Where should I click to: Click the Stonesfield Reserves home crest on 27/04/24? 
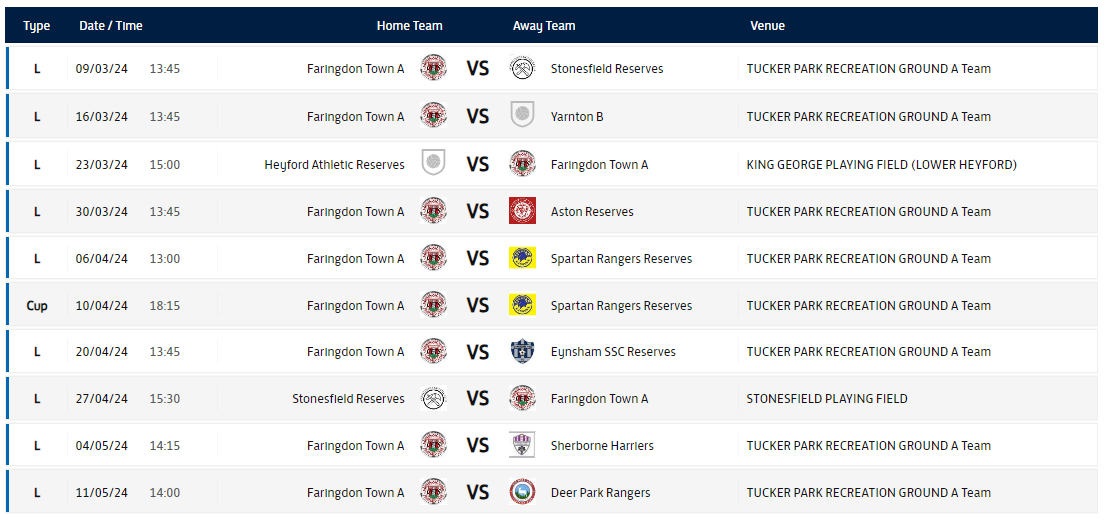433,398
